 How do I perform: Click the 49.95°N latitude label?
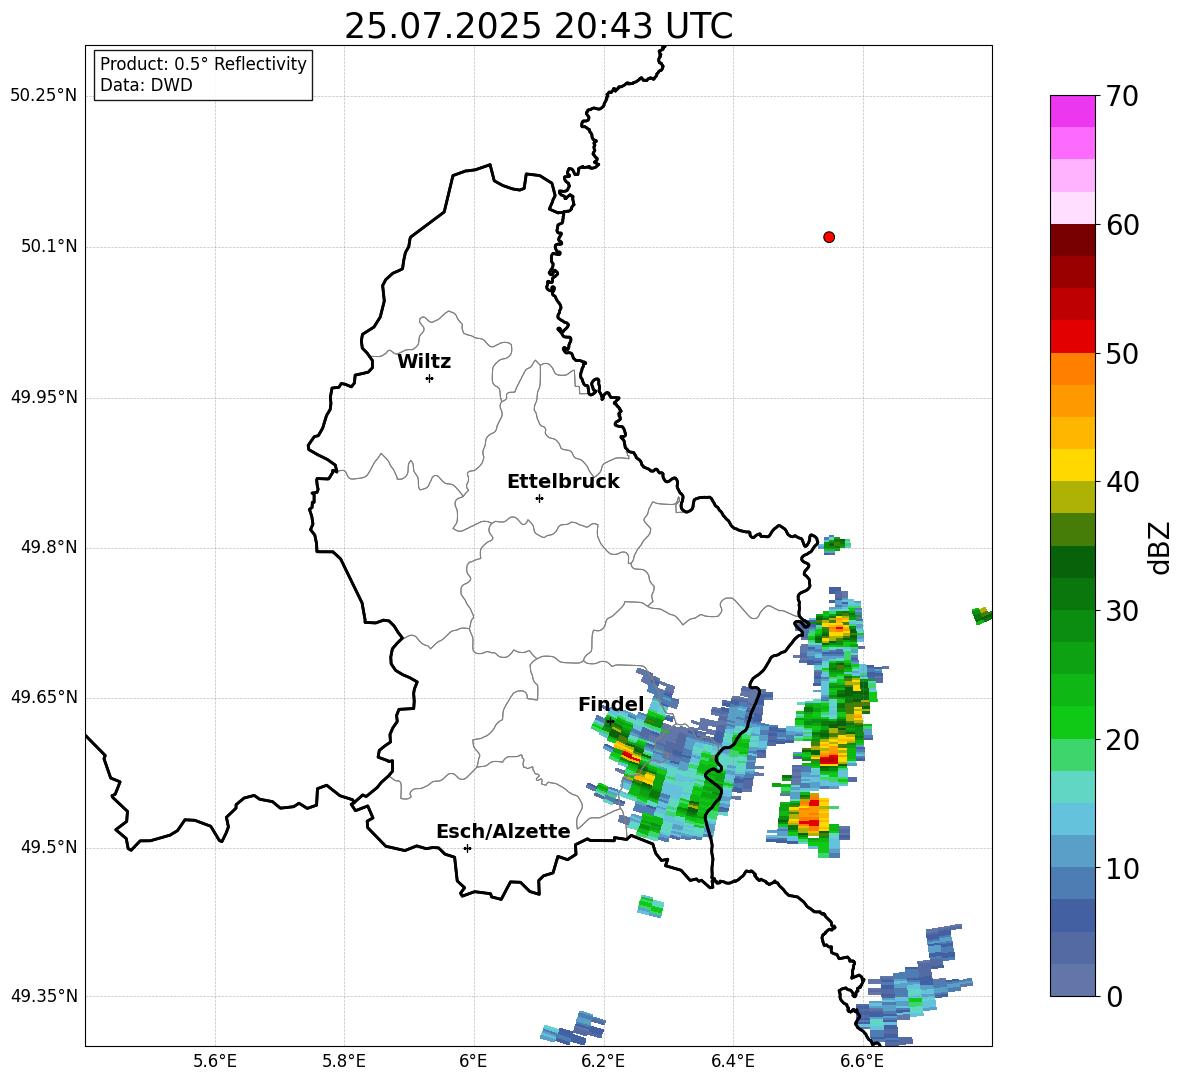[x=44, y=397]
